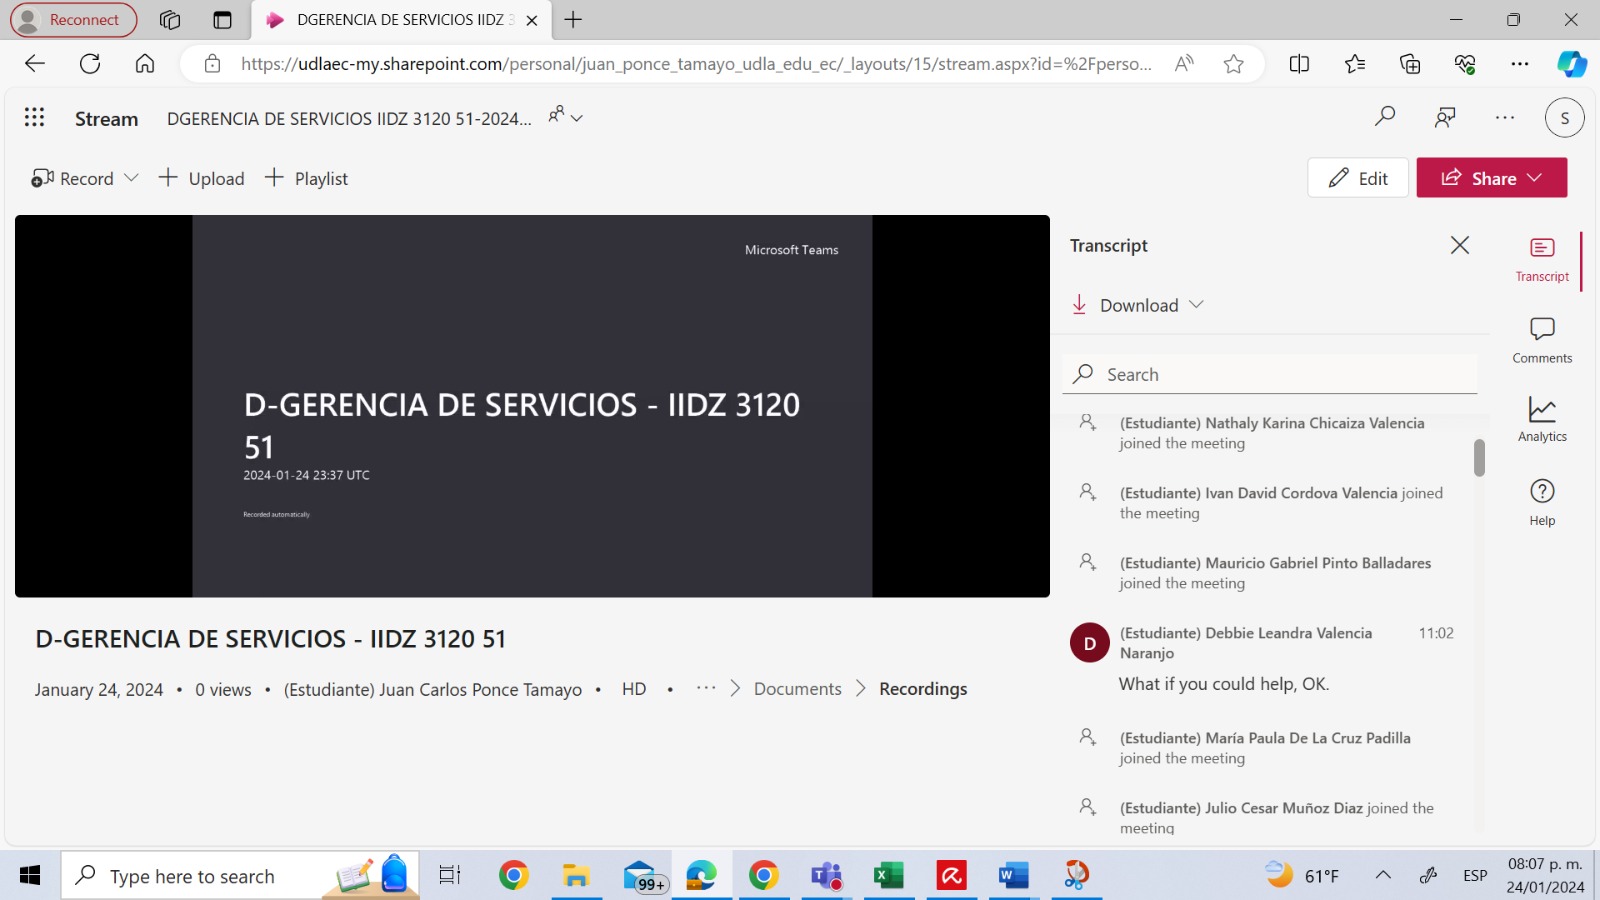Viewport: 1600px width, 900px height.
Task: Open the Copilot icon in Edge
Action: pyautogui.click(x=1571, y=64)
